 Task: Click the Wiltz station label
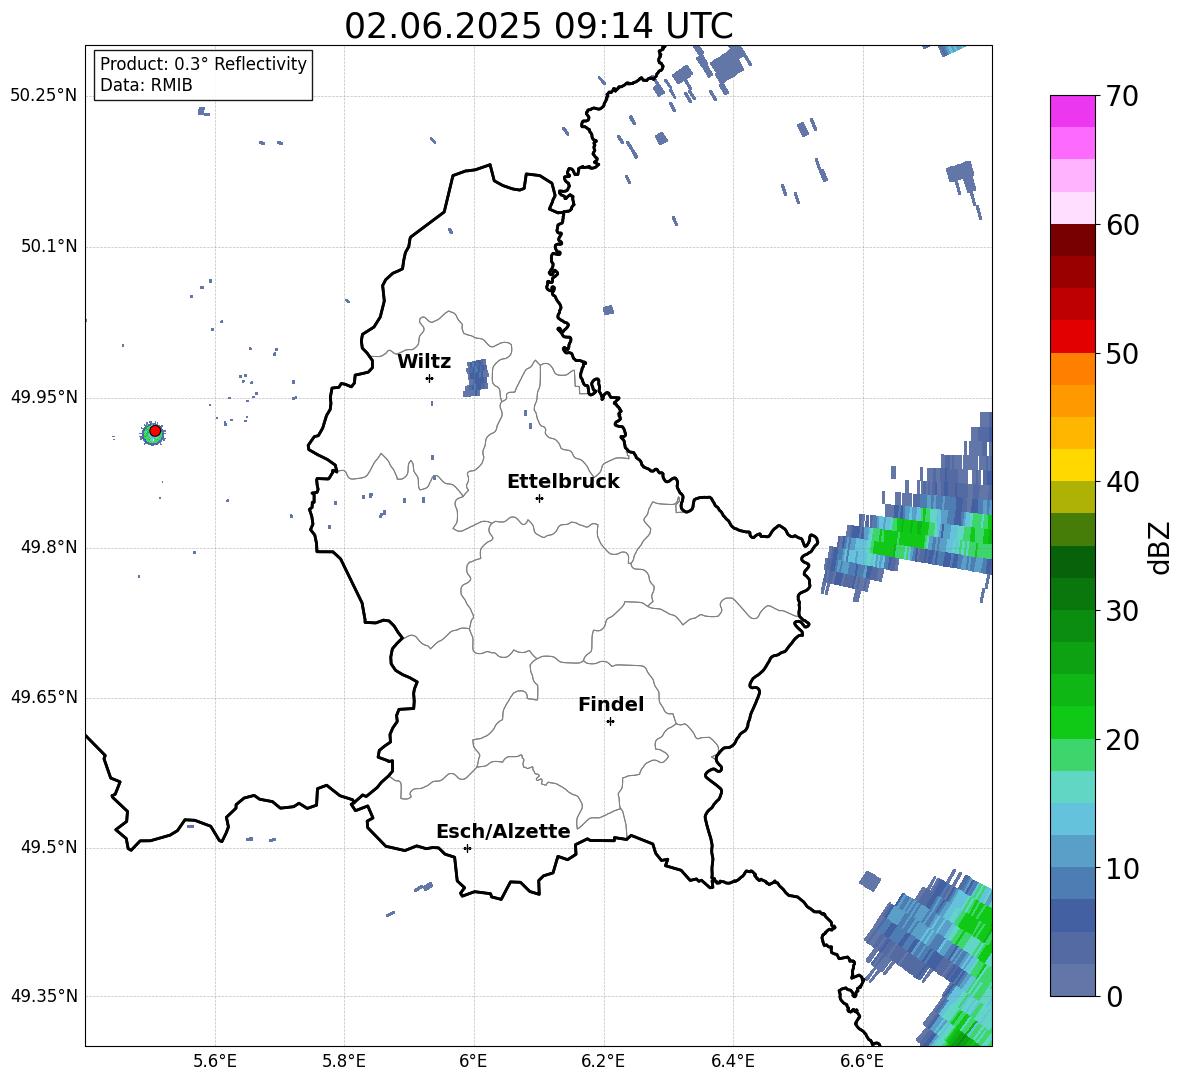(424, 362)
